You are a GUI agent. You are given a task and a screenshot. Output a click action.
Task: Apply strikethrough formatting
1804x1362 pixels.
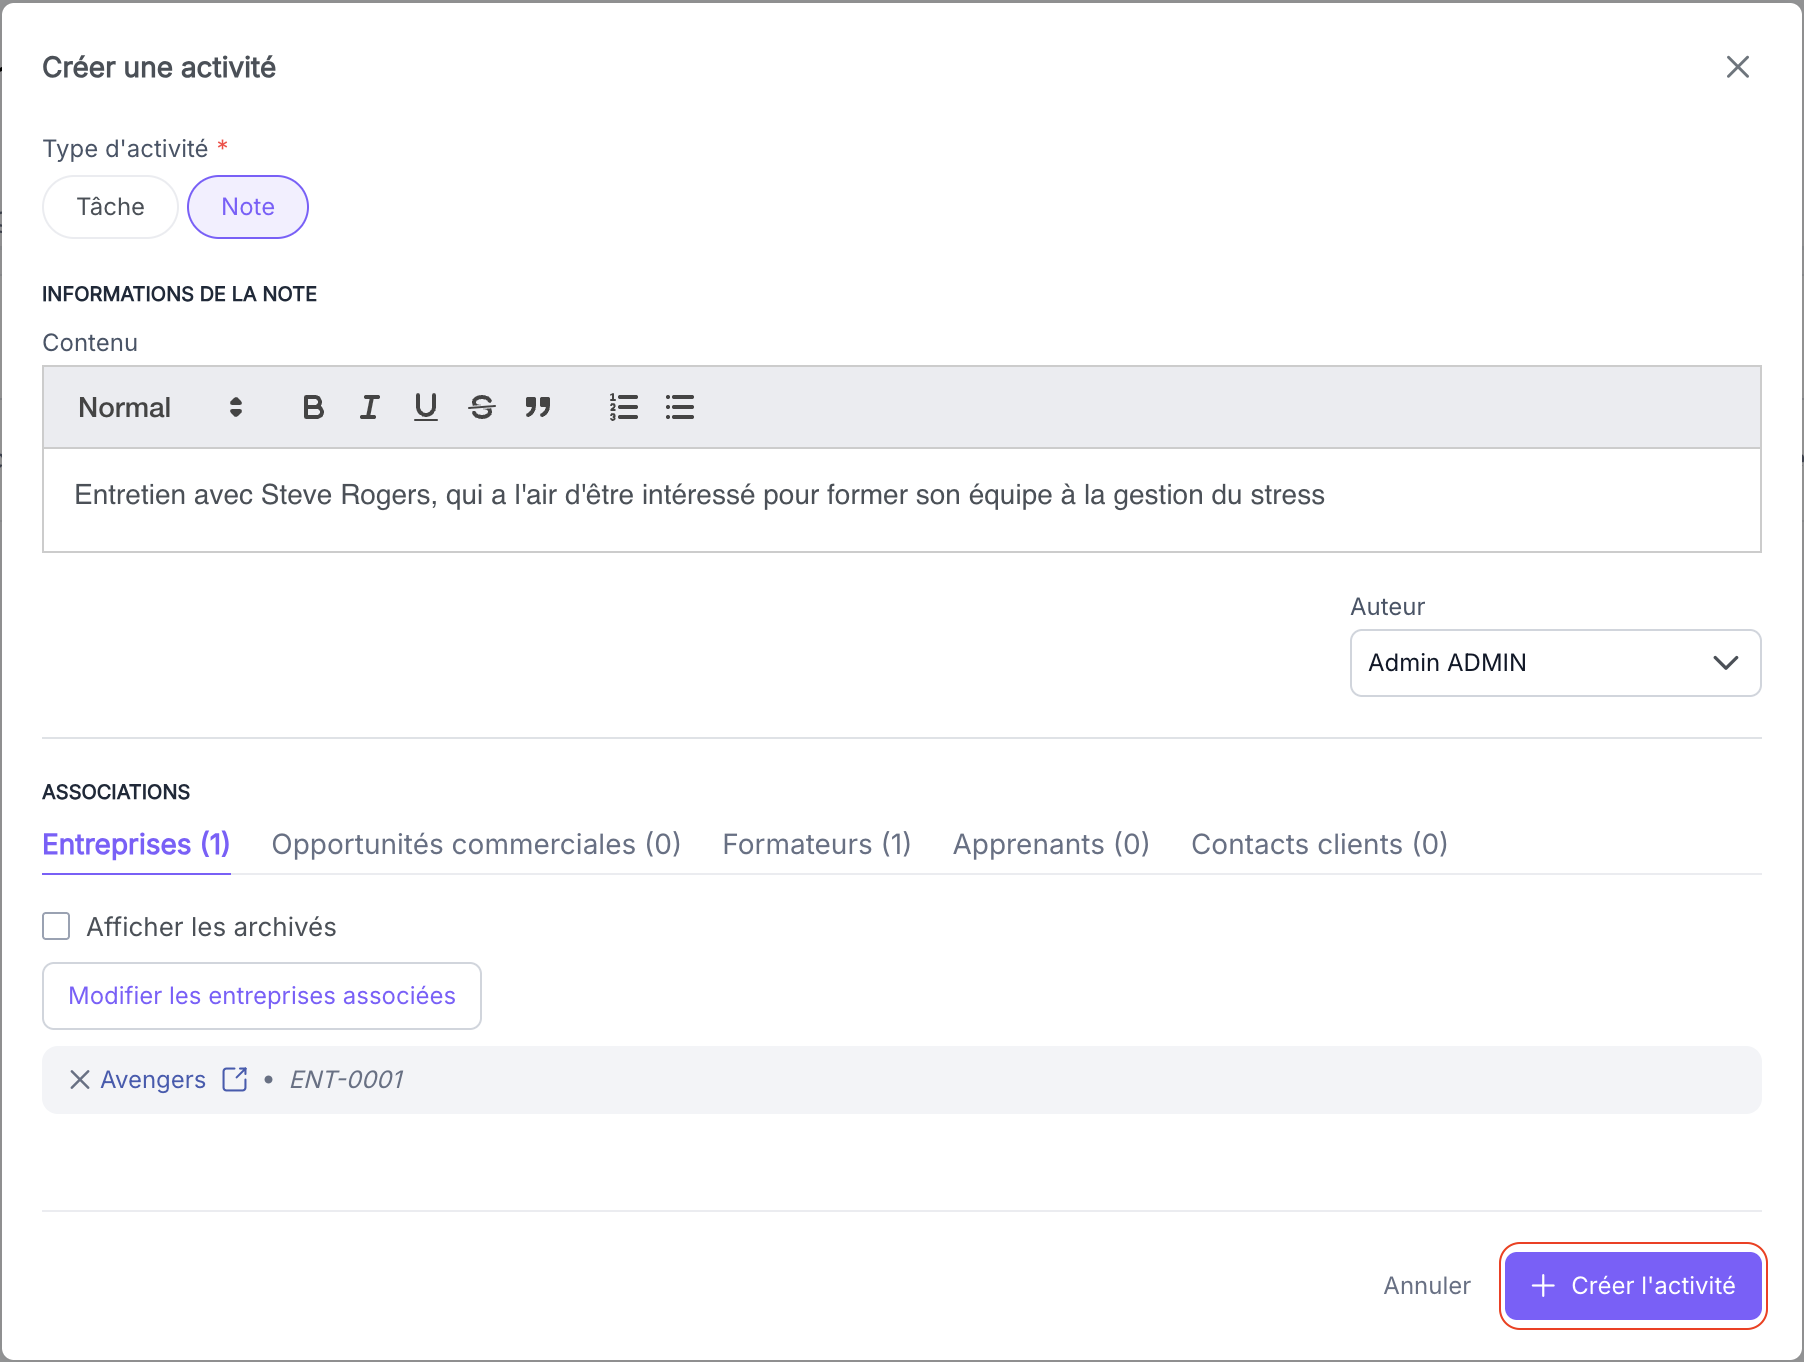coord(482,407)
